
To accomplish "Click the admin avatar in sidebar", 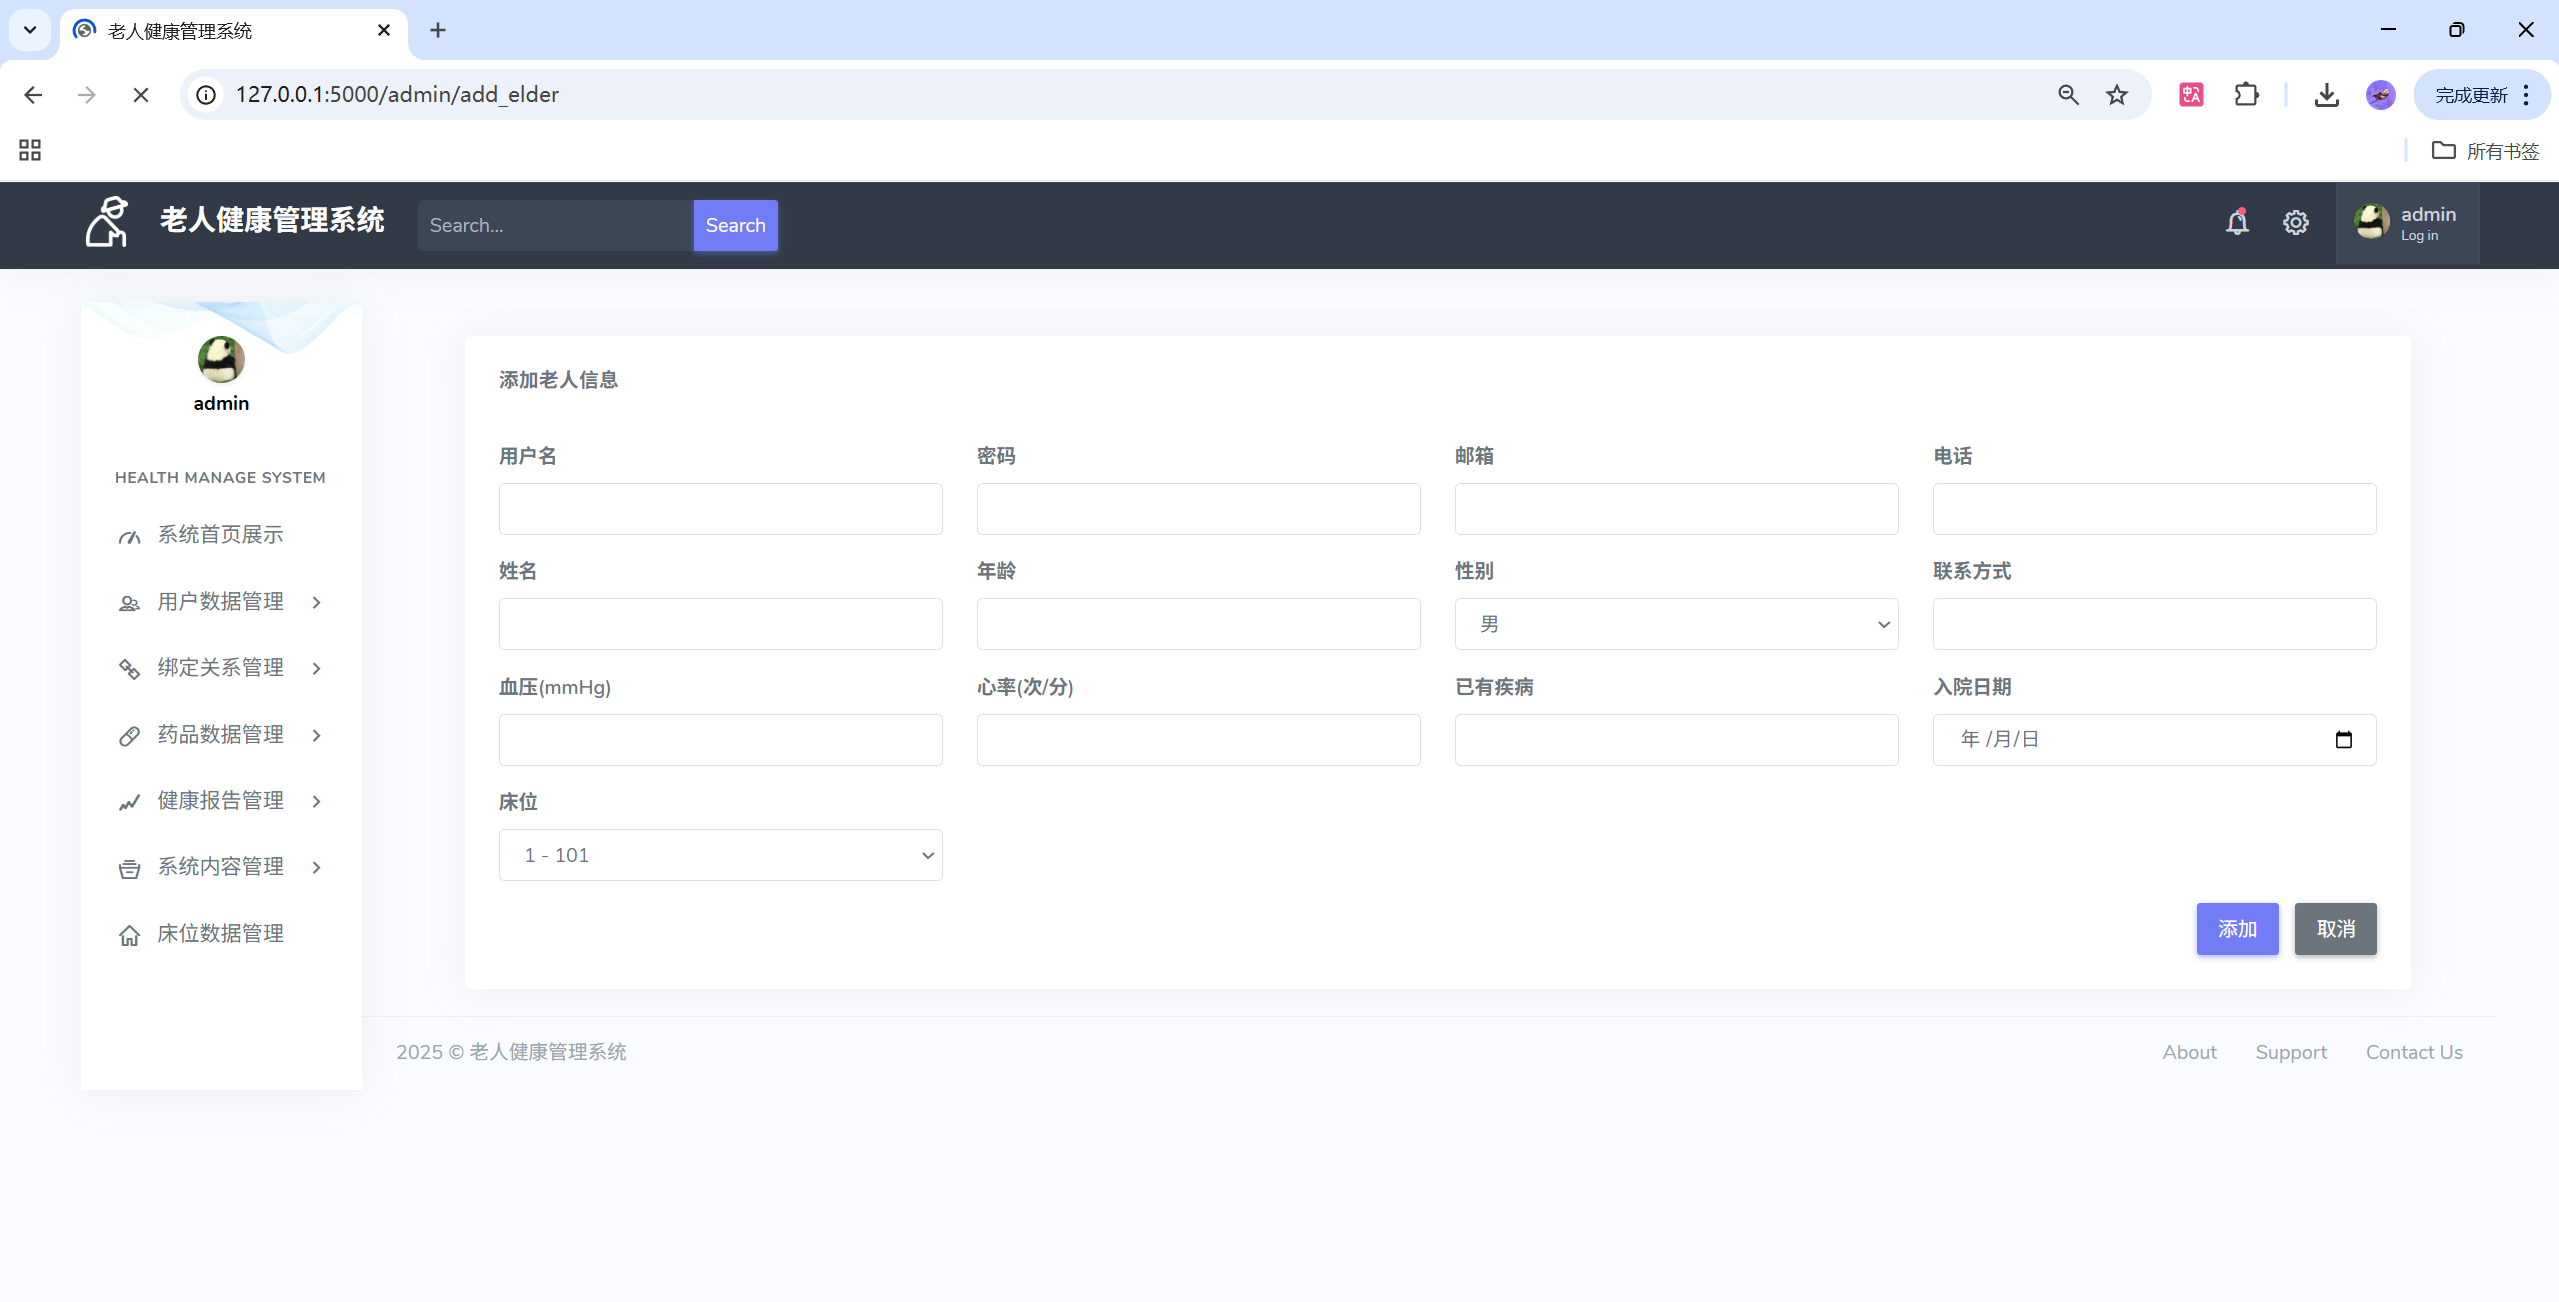I will coord(221,360).
